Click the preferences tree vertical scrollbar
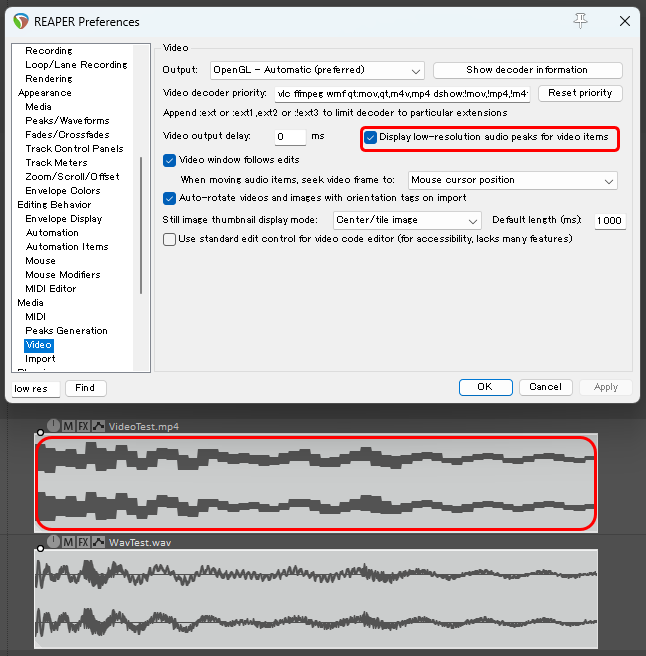This screenshot has width=646, height=656. coord(141,226)
